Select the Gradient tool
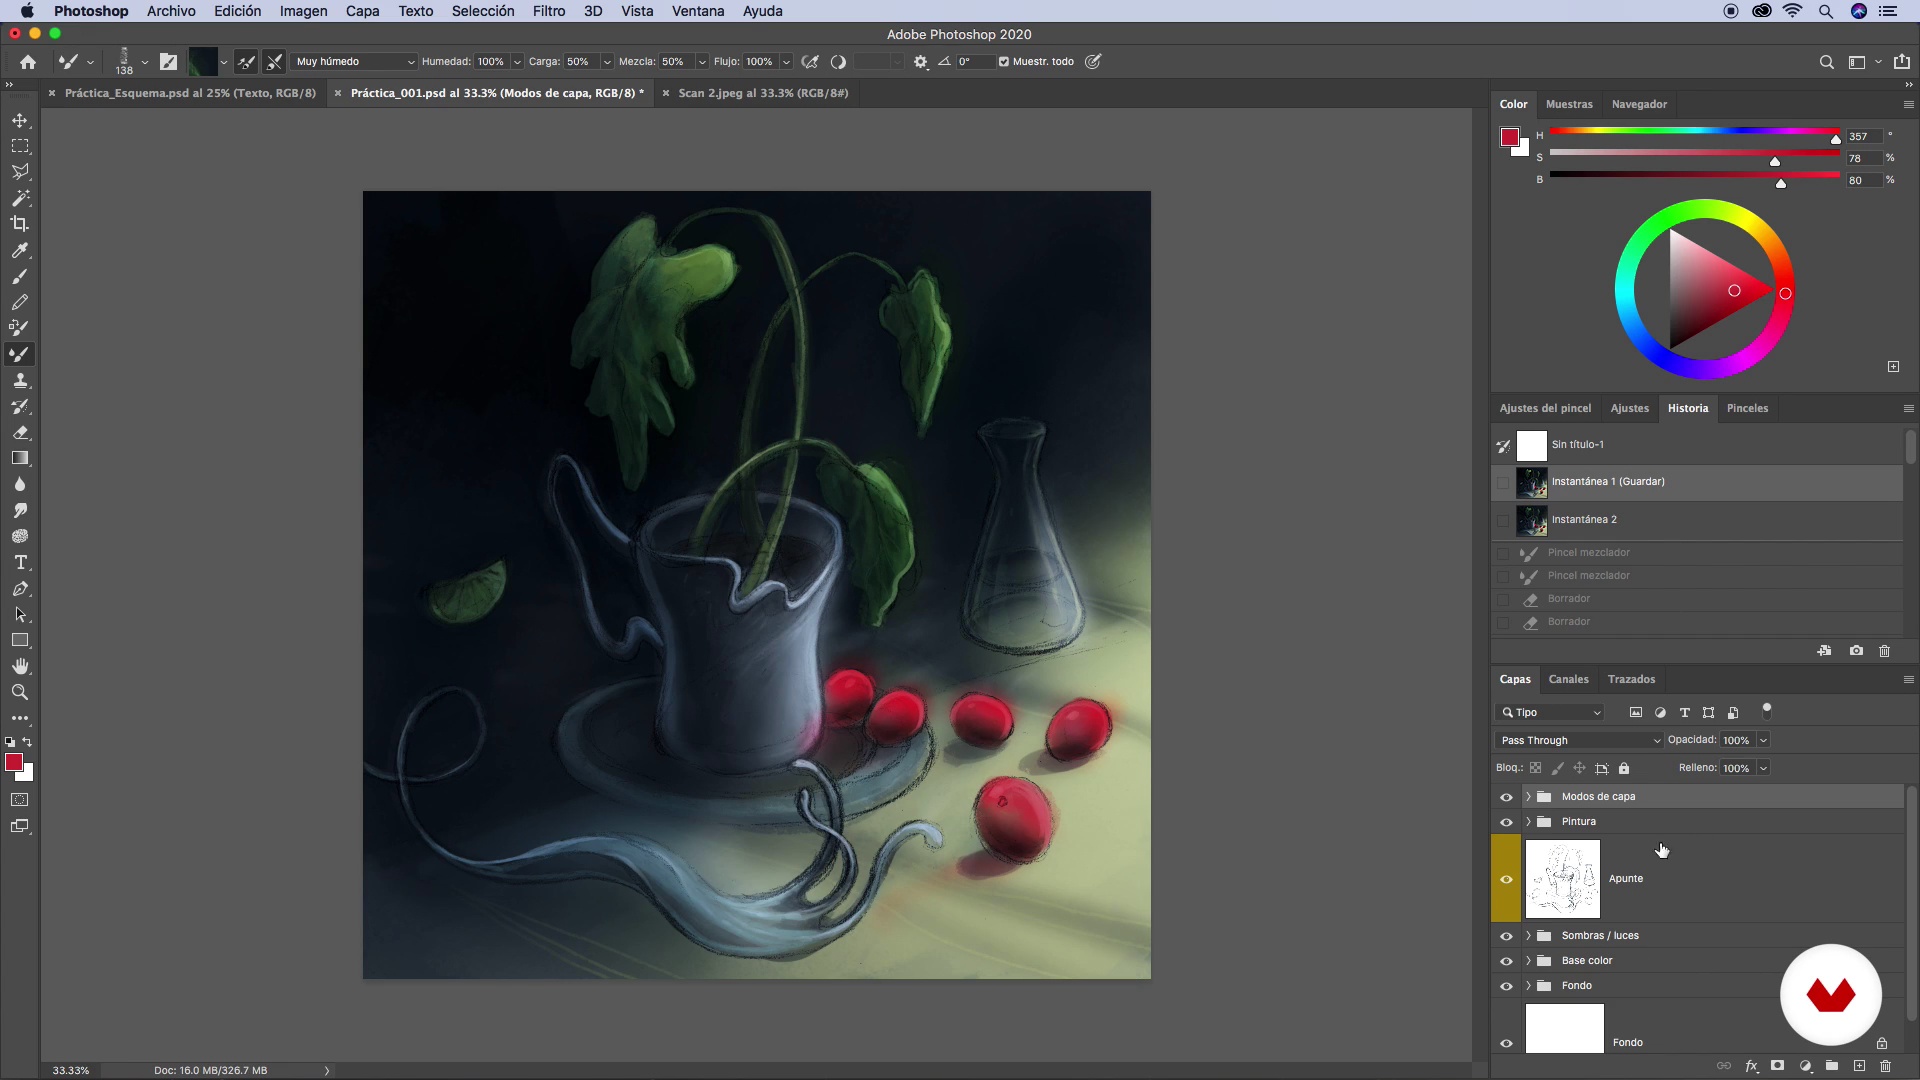Screen dimensions: 1920x1080 [20, 458]
